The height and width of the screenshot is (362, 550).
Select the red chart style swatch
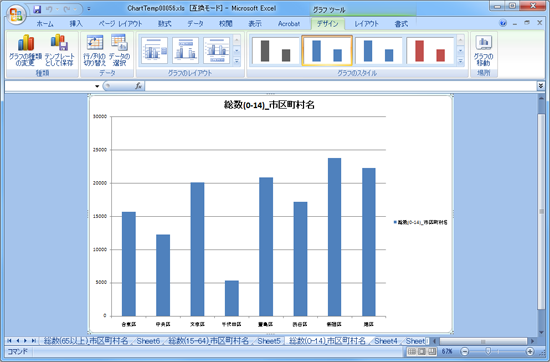pos(430,51)
